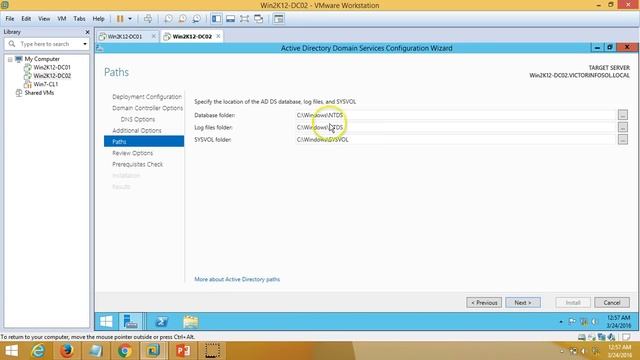The image size is (640, 360).
Task: Launch PowerShell from the guest taskbar
Action: click(x=161, y=322)
